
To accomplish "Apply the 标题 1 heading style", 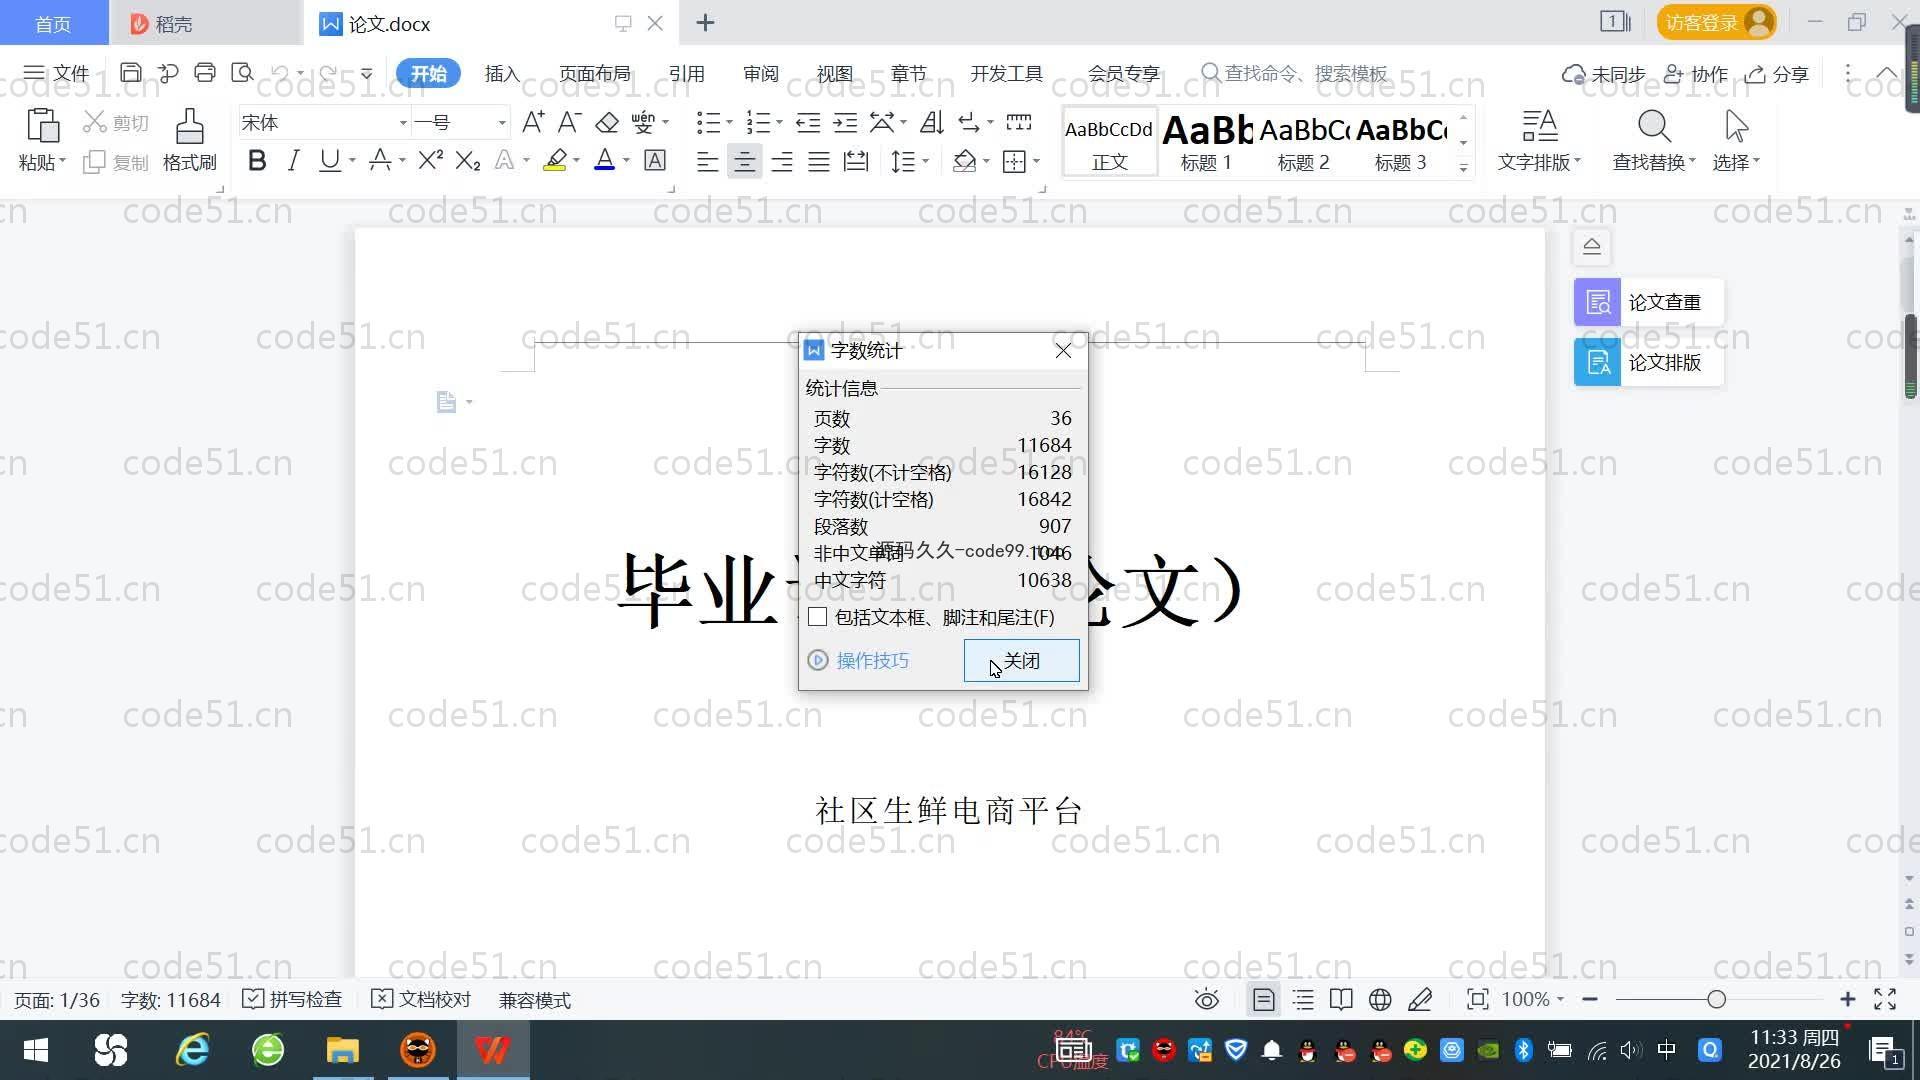I will 1207,142.
